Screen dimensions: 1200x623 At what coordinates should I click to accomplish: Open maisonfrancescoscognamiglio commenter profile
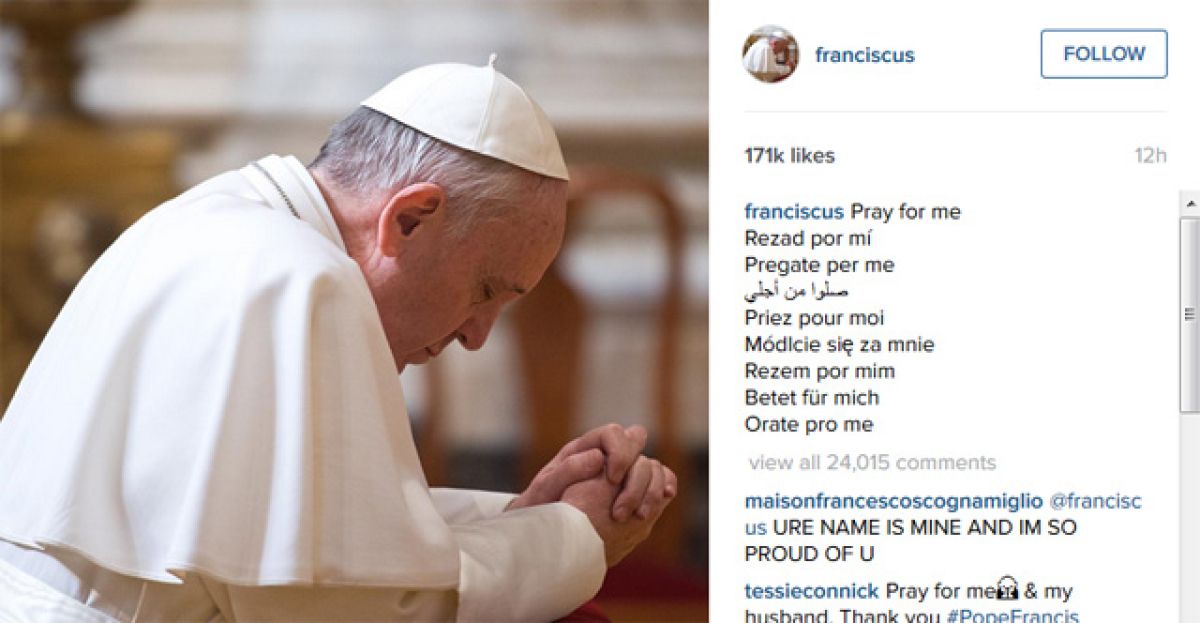coord(893,501)
